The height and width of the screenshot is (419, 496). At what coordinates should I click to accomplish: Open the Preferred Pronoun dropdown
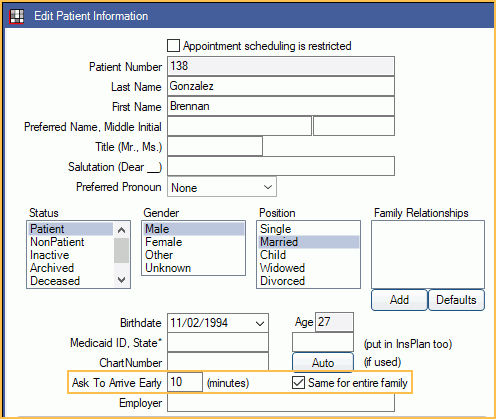coord(222,187)
